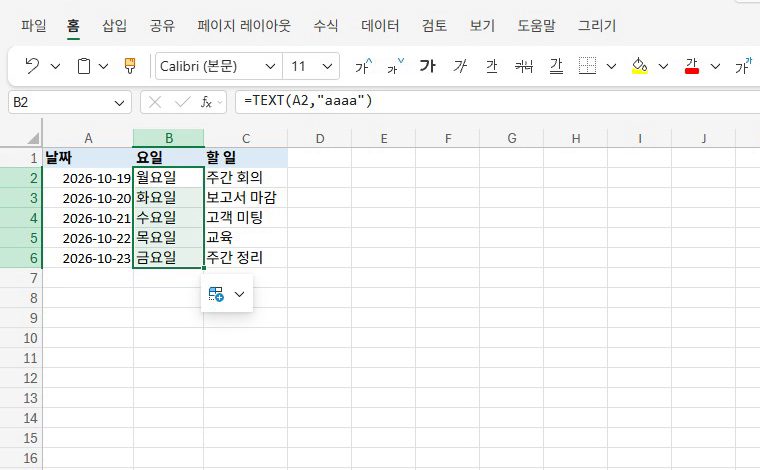Click the formula bar with TEXT formula
The height and width of the screenshot is (470, 760).
497,102
